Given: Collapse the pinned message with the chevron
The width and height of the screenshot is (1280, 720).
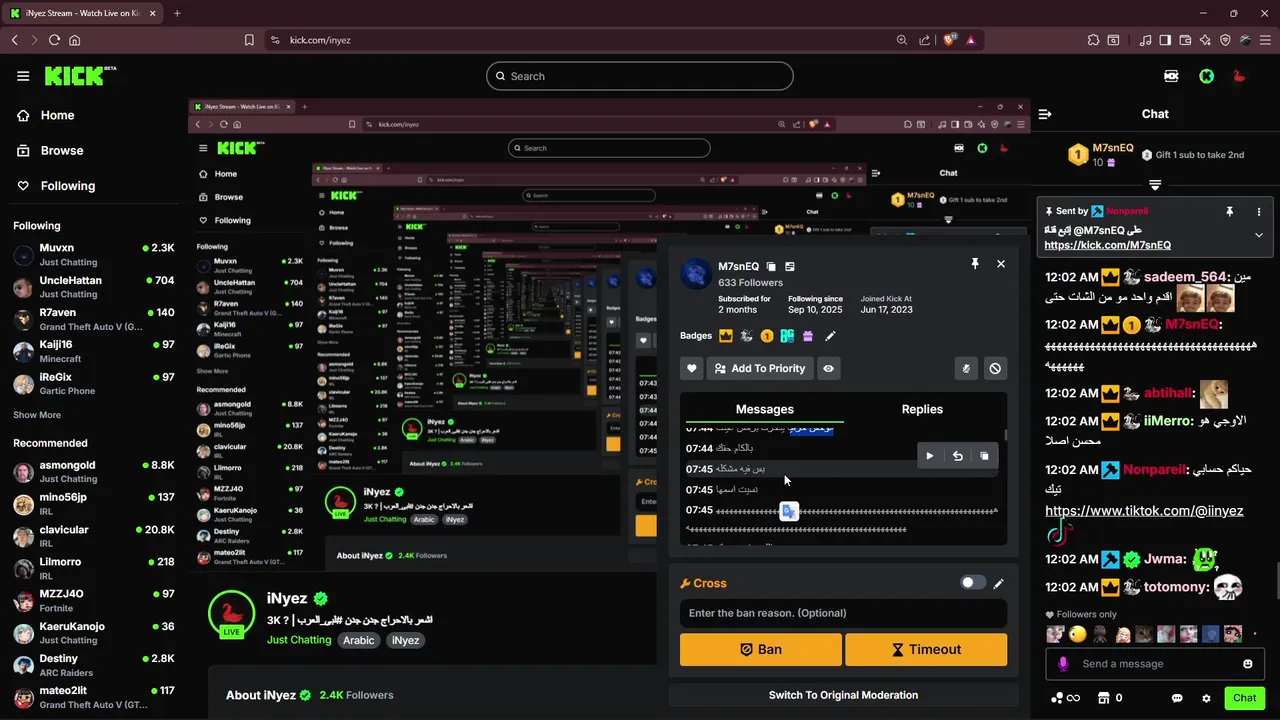Looking at the screenshot, I should point(1259,235).
